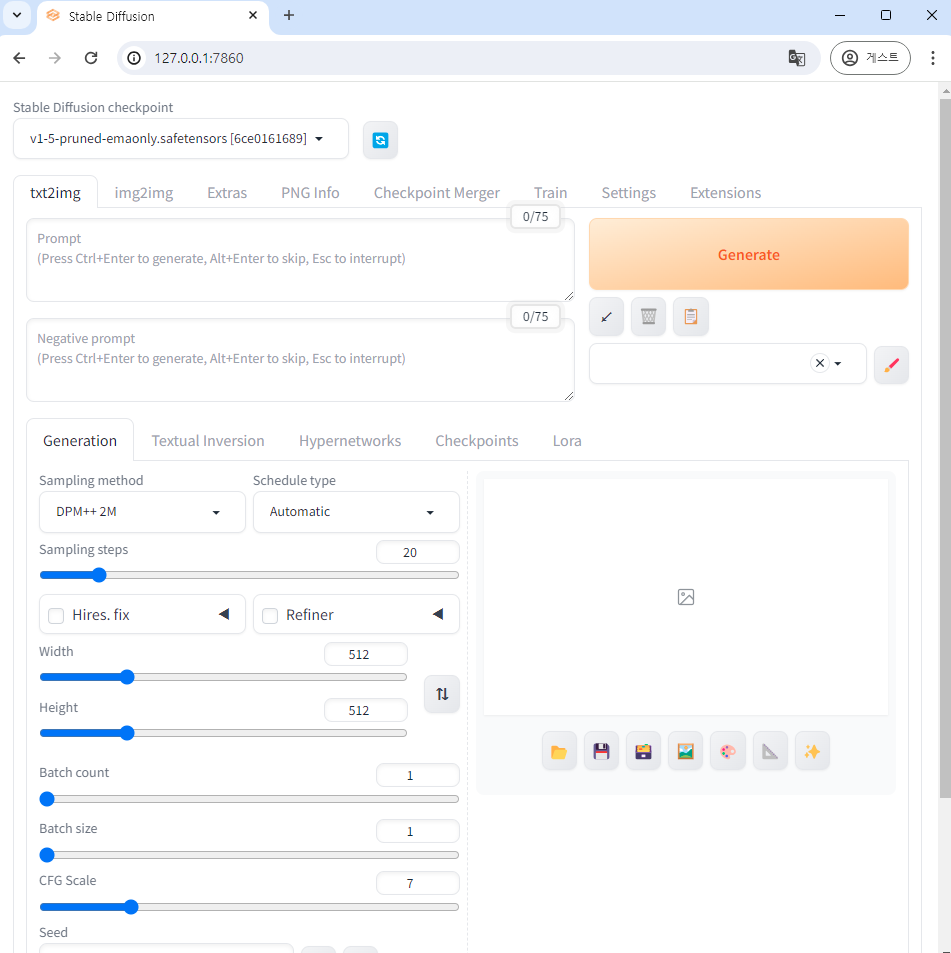The width and height of the screenshot is (951, 953).
Task: Select the Textual Inversion tab
Action: click(x=208, y=441)
